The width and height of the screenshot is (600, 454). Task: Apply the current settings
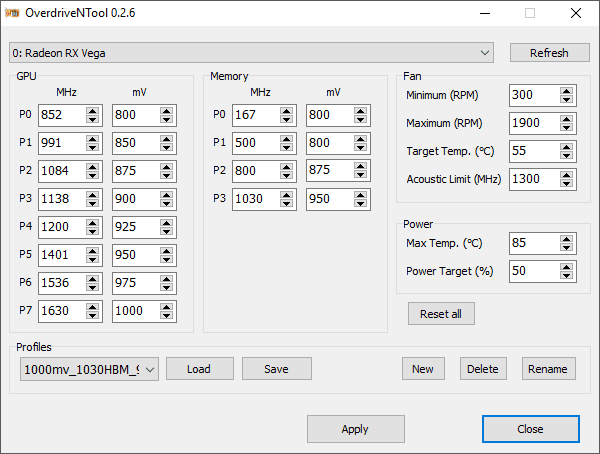pos(355,429)
